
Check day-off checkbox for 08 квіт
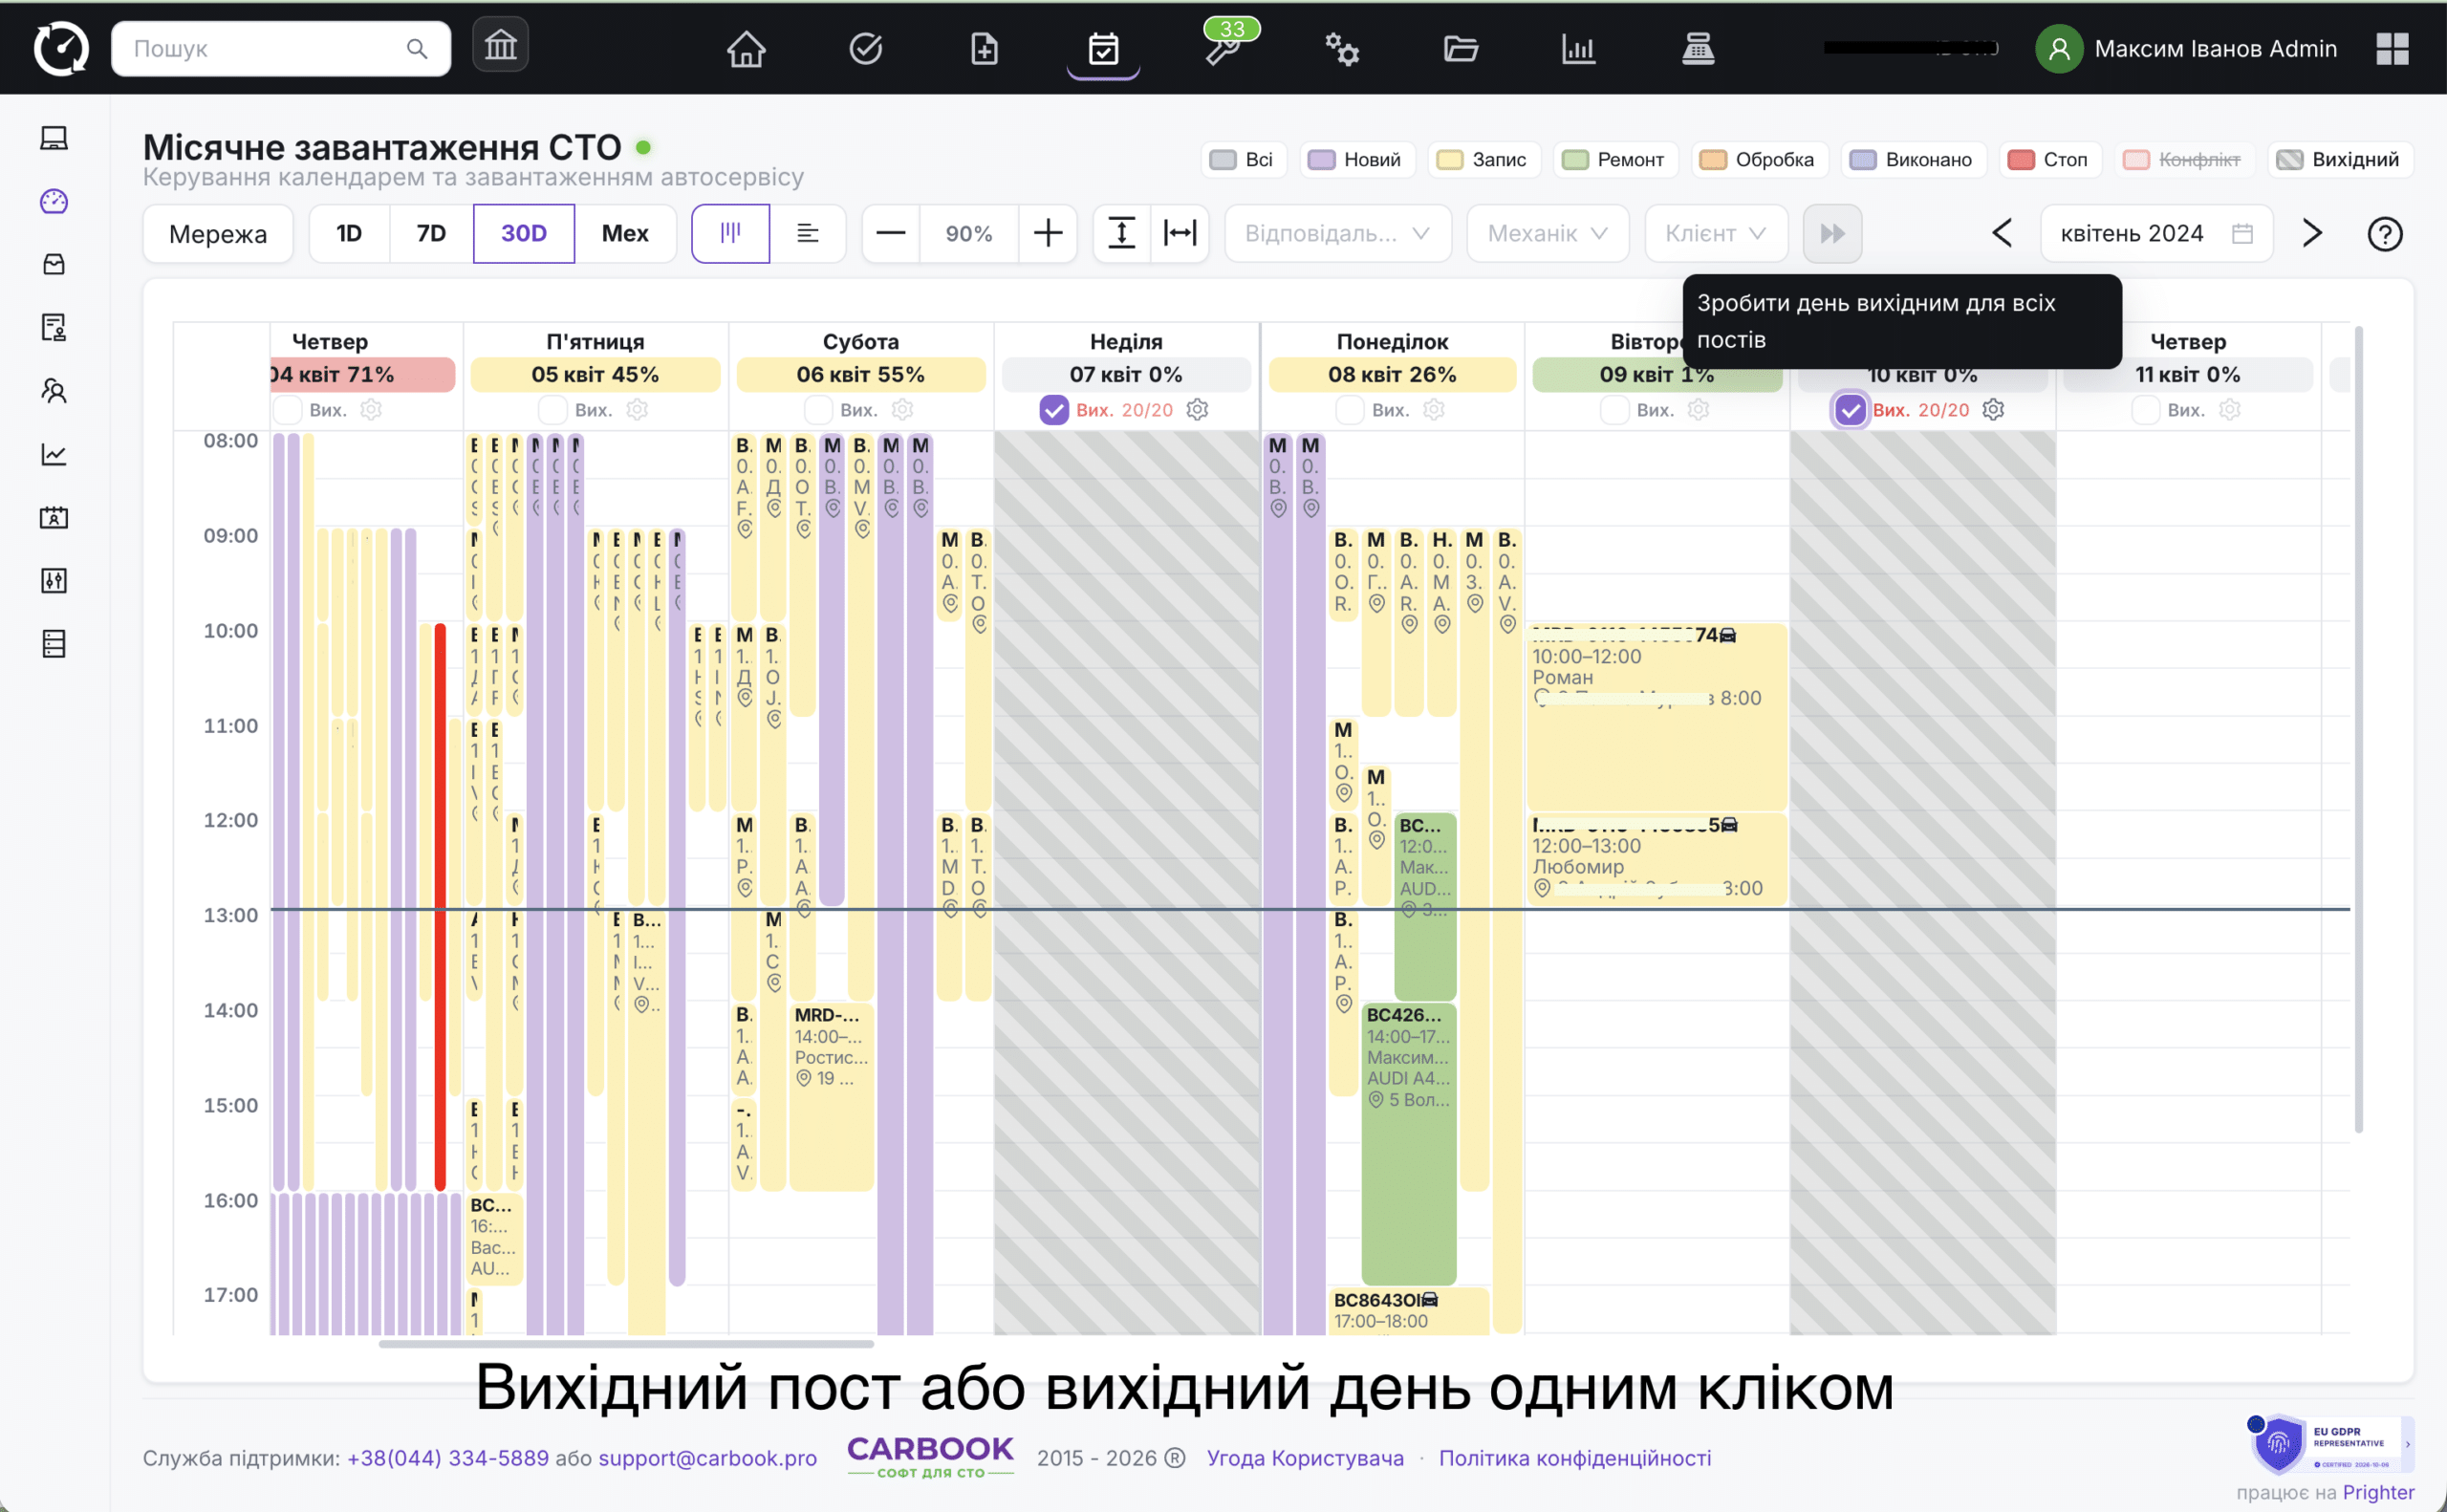(x=1349, y=410)
